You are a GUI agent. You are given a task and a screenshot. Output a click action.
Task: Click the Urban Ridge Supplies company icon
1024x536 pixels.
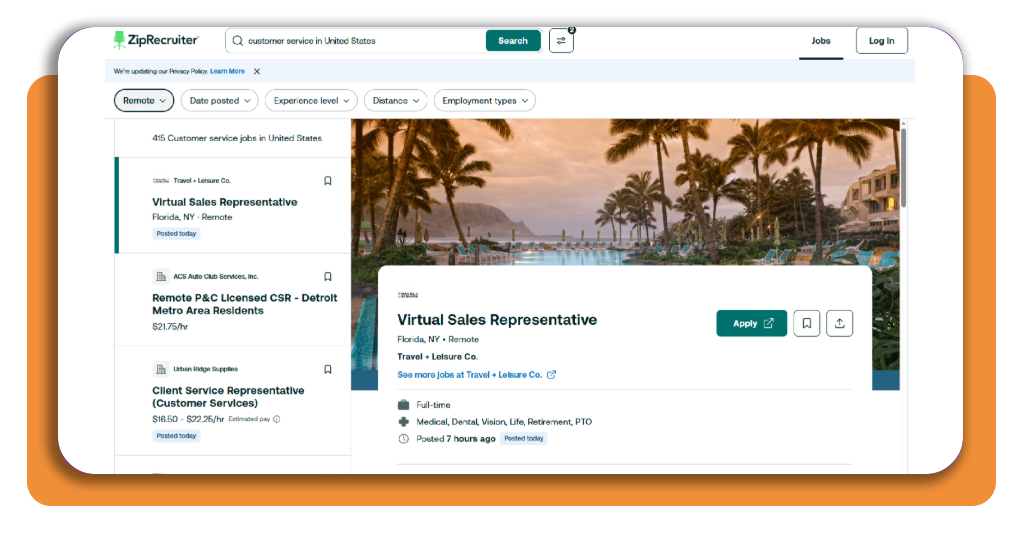[161, 370]
